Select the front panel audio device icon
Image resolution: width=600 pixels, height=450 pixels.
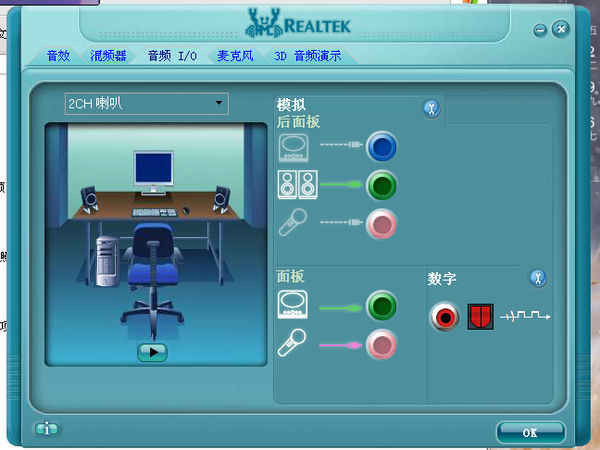(x=293, y=305)
